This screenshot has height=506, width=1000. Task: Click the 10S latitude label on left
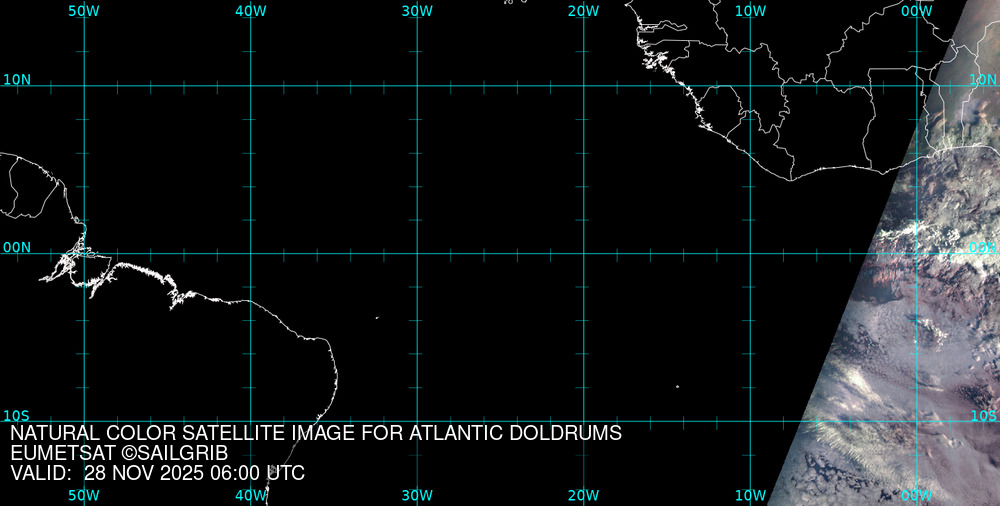pos(17,415)
